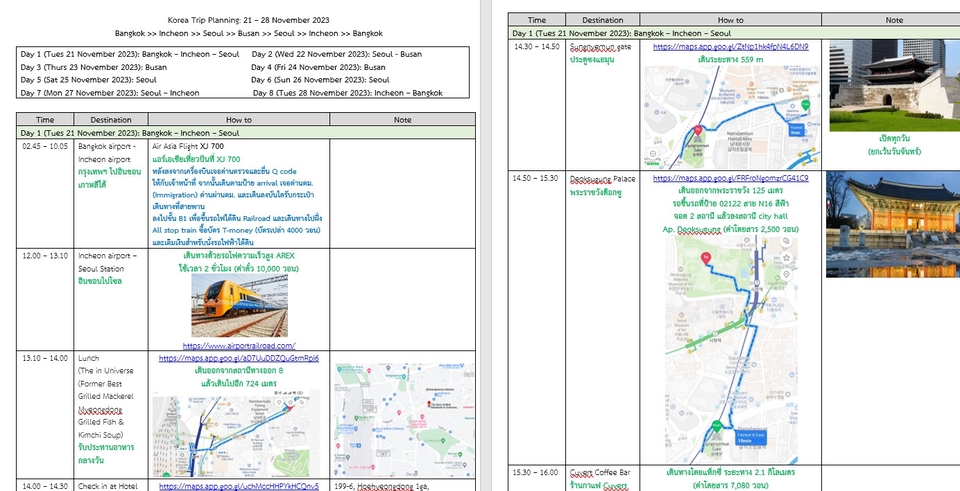Click 'Day 2 (Wed 22 November 2023): Seoul - Busan'
Viewport: 960px width, 491px height.
pyautogui.click(x=336, y=54)
